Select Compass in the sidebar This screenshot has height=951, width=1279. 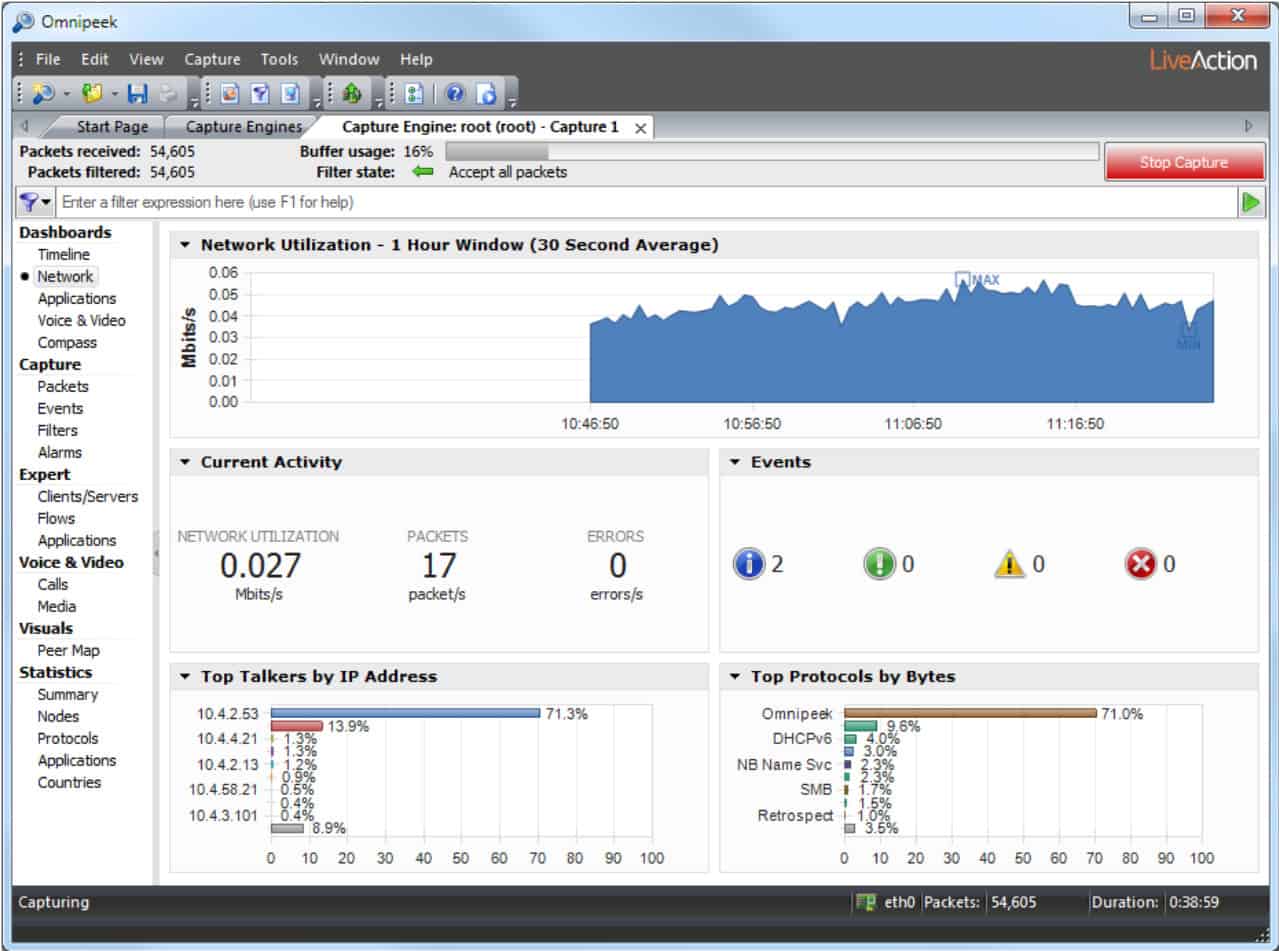[x=67, y=343]
